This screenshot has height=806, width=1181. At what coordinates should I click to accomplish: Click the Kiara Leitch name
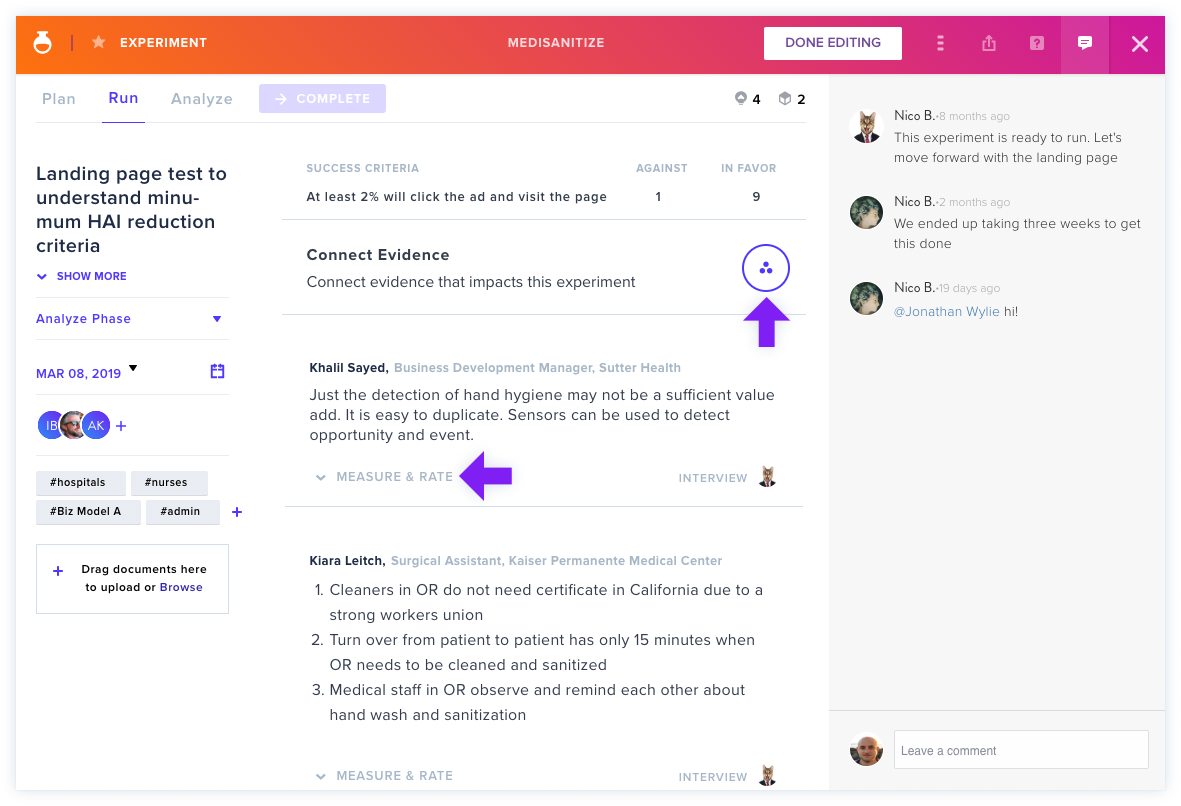pos(347,560)
